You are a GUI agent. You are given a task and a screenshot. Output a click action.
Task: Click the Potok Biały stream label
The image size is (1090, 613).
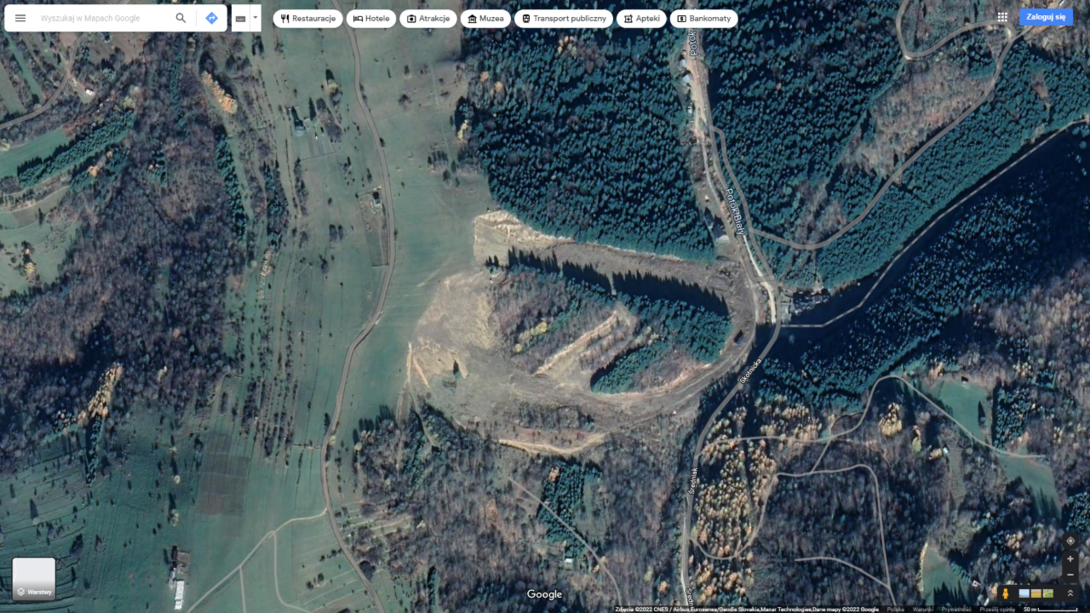[x=735, y=211]
